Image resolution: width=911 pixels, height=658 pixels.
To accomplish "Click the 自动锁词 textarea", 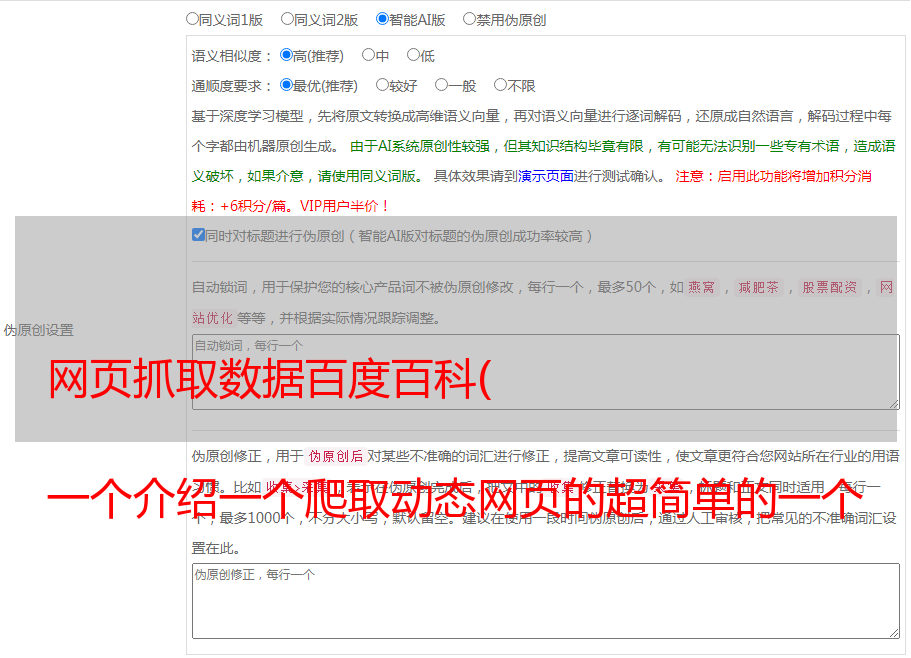I will (x=546, y=372).
